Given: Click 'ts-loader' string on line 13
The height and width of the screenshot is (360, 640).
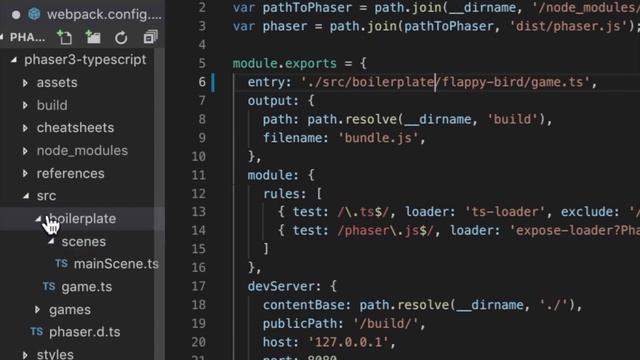Looking at the screenshot, I should (505, 212).
